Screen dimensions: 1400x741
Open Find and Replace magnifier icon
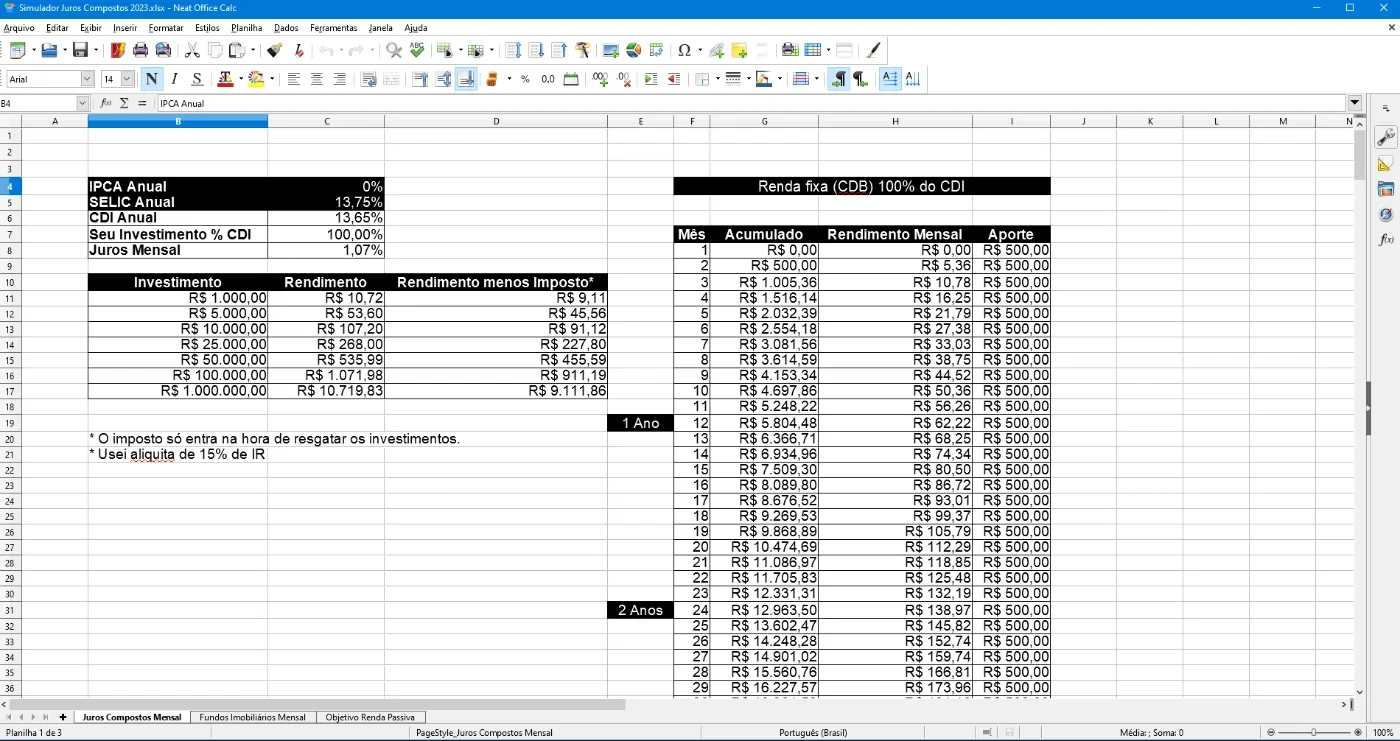click(x=394, y=50)
